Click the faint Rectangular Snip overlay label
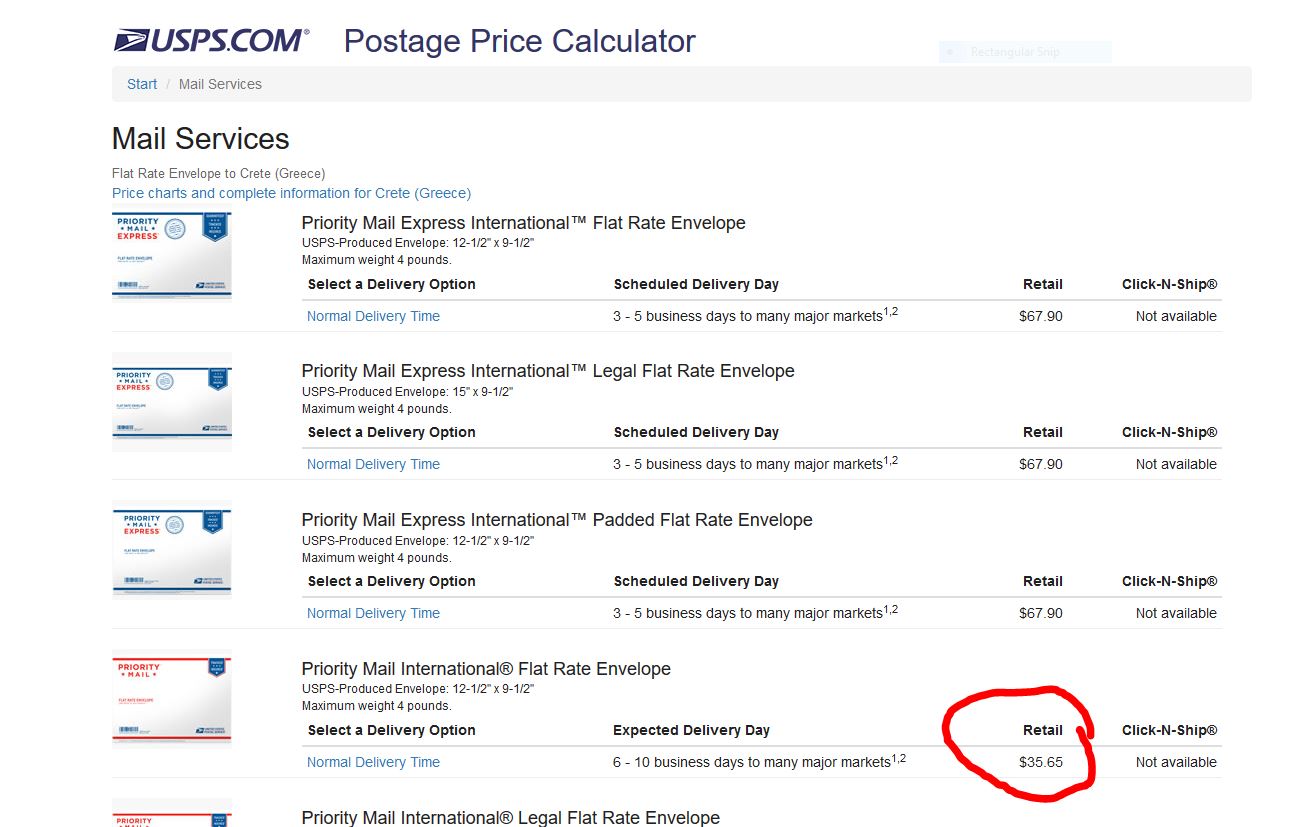Image resolution: width=1305 pixels, height=827 pixels. pos(1014,52)
